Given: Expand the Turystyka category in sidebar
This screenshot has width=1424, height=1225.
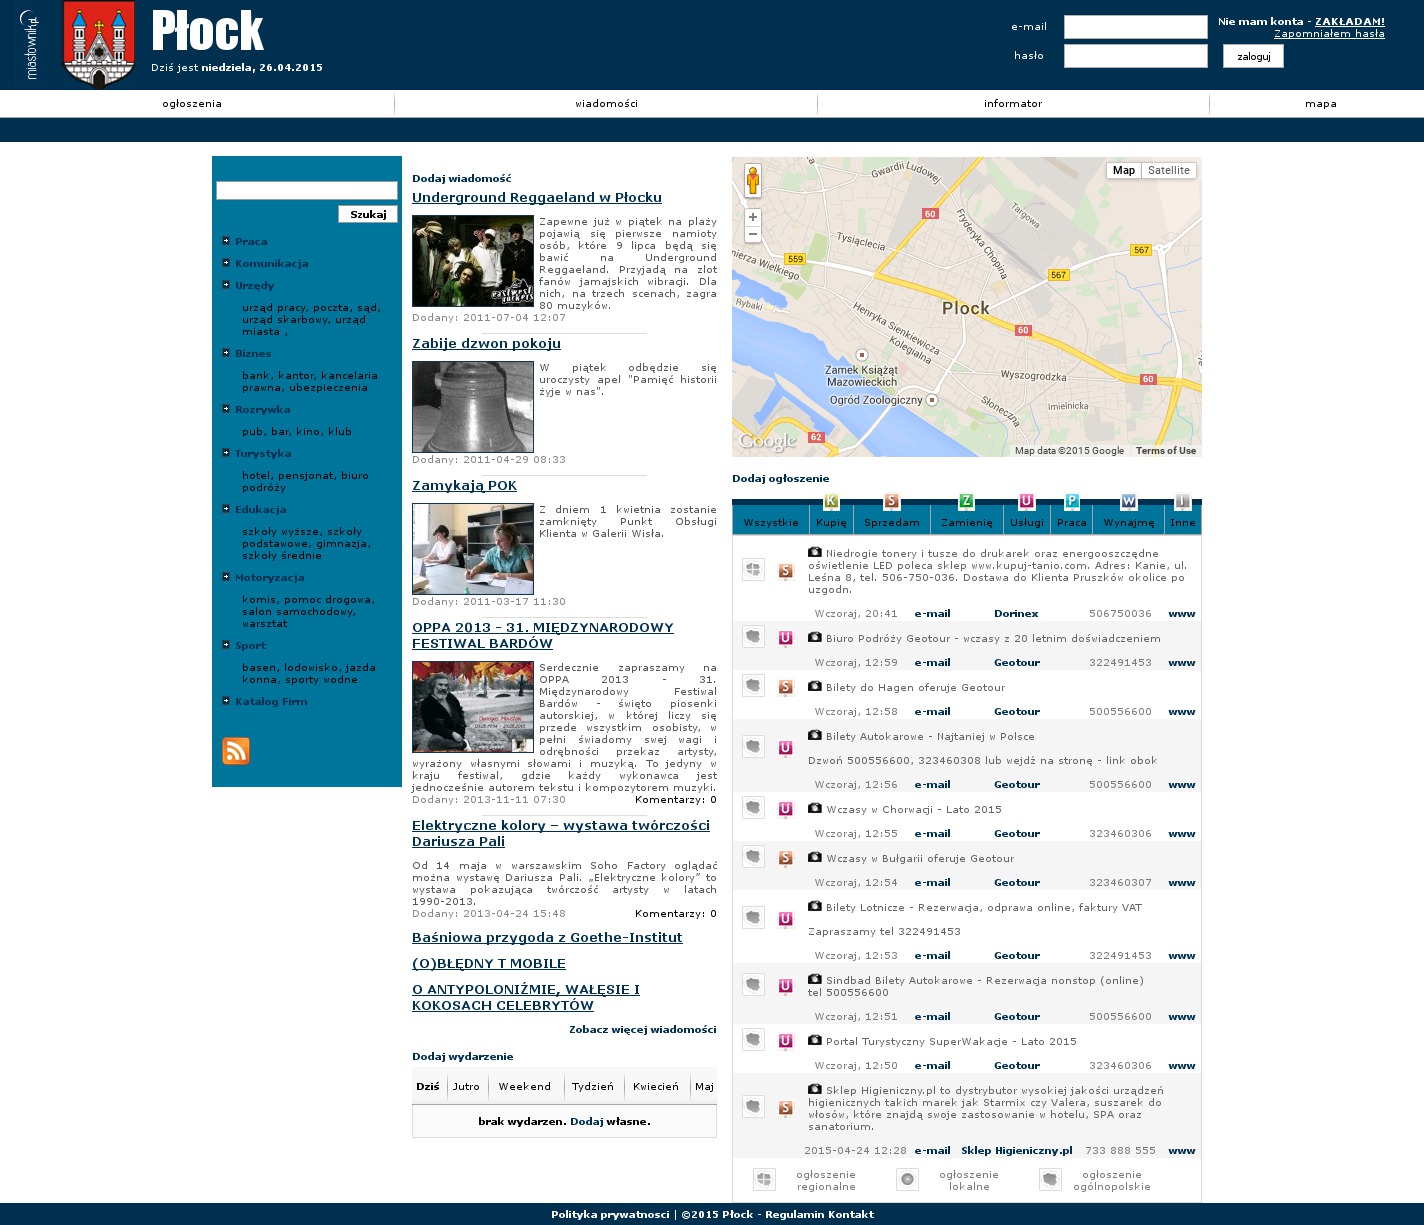Looking at the screenshot, I should point(263,454).
